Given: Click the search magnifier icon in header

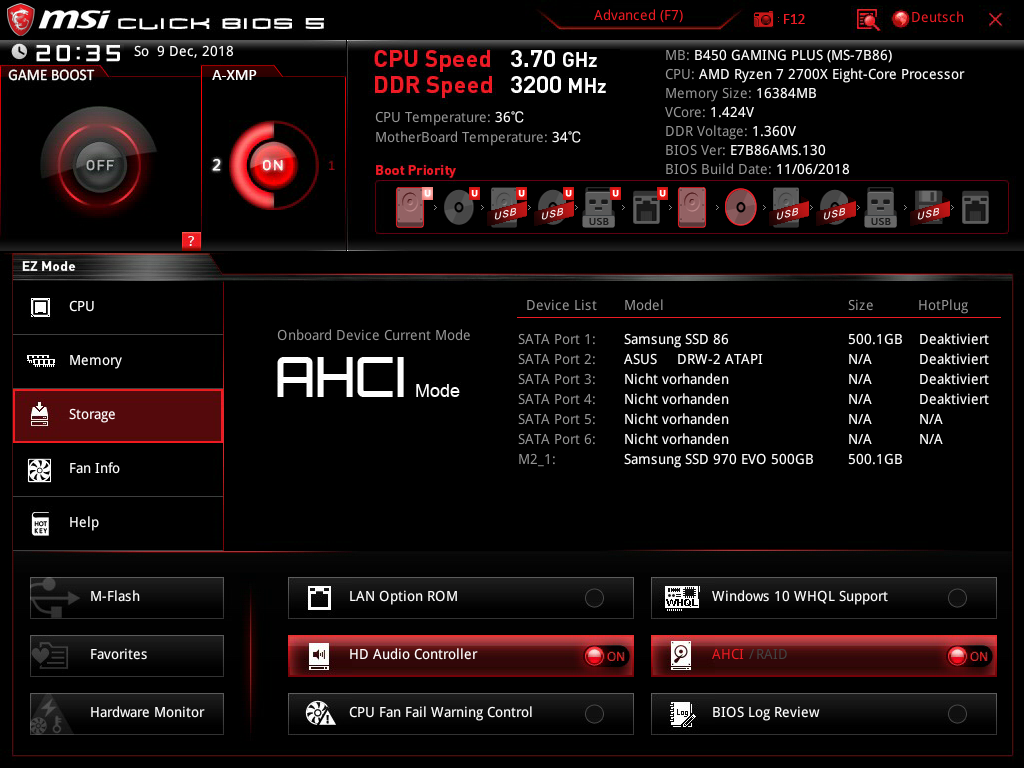Looking at the screenshot, I should (868, 19).
